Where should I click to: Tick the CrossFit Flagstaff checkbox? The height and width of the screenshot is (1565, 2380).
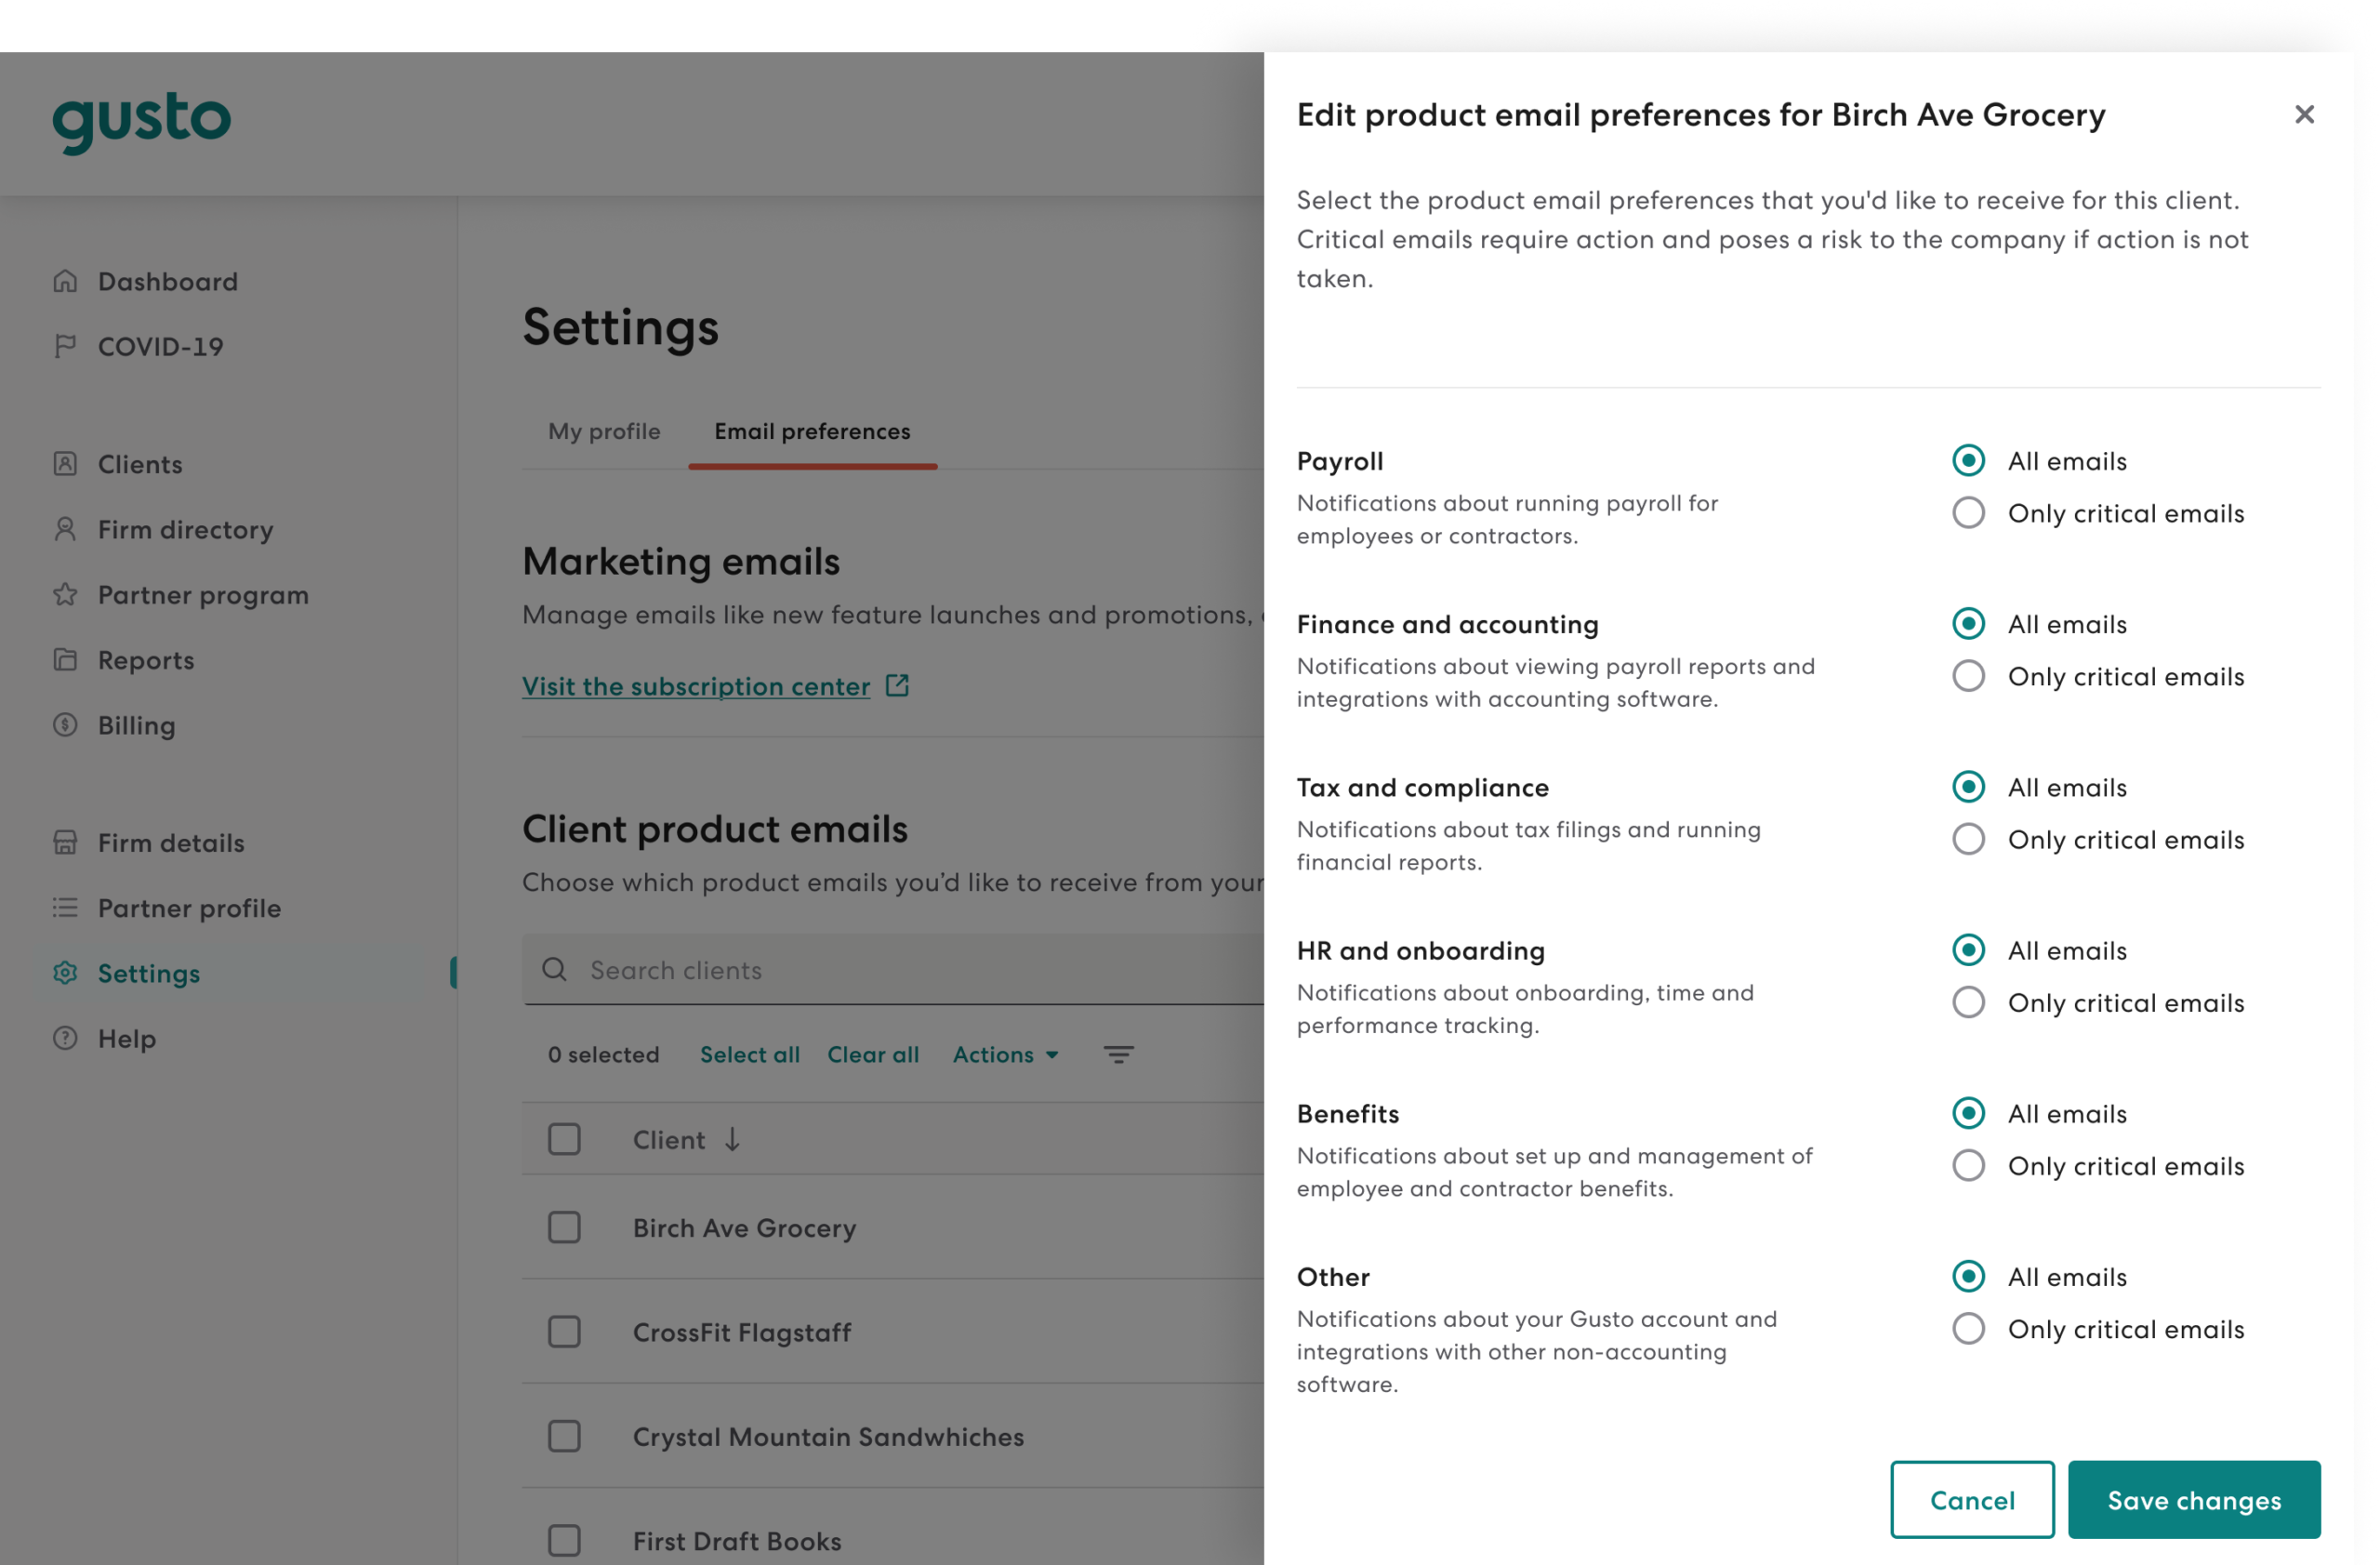[x=564, y=1332]
